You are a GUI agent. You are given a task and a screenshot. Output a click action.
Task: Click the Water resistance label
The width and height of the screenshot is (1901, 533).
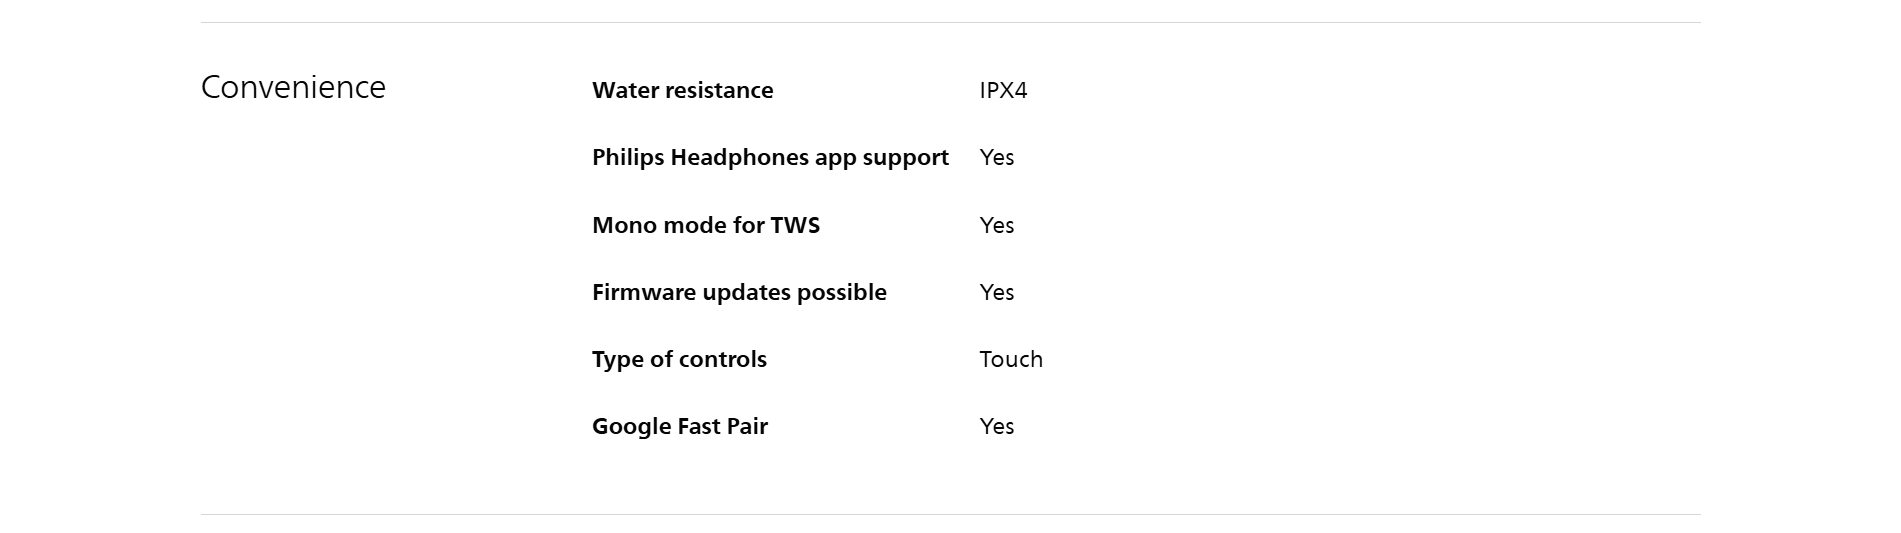point(682,90)
